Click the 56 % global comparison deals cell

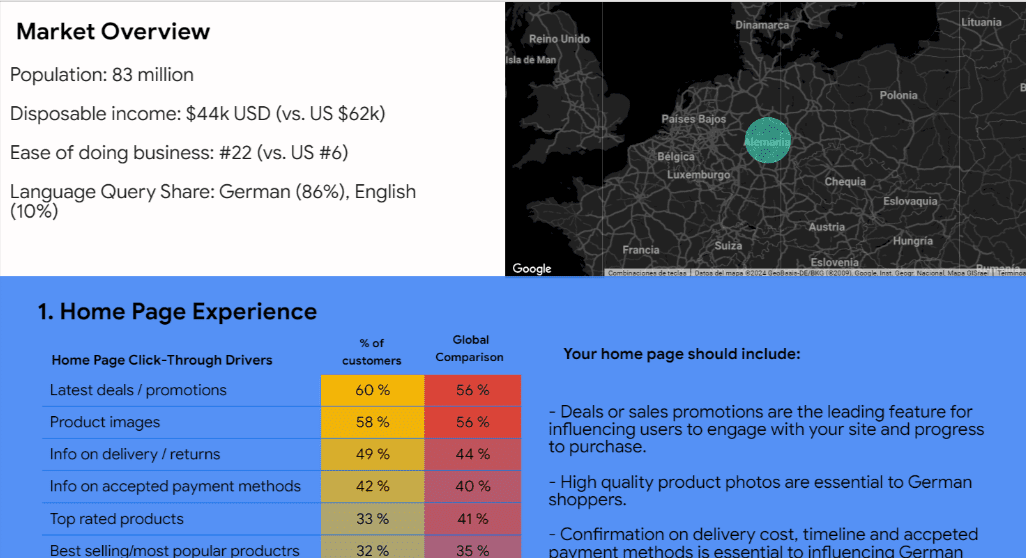click(x=472, y=391)
